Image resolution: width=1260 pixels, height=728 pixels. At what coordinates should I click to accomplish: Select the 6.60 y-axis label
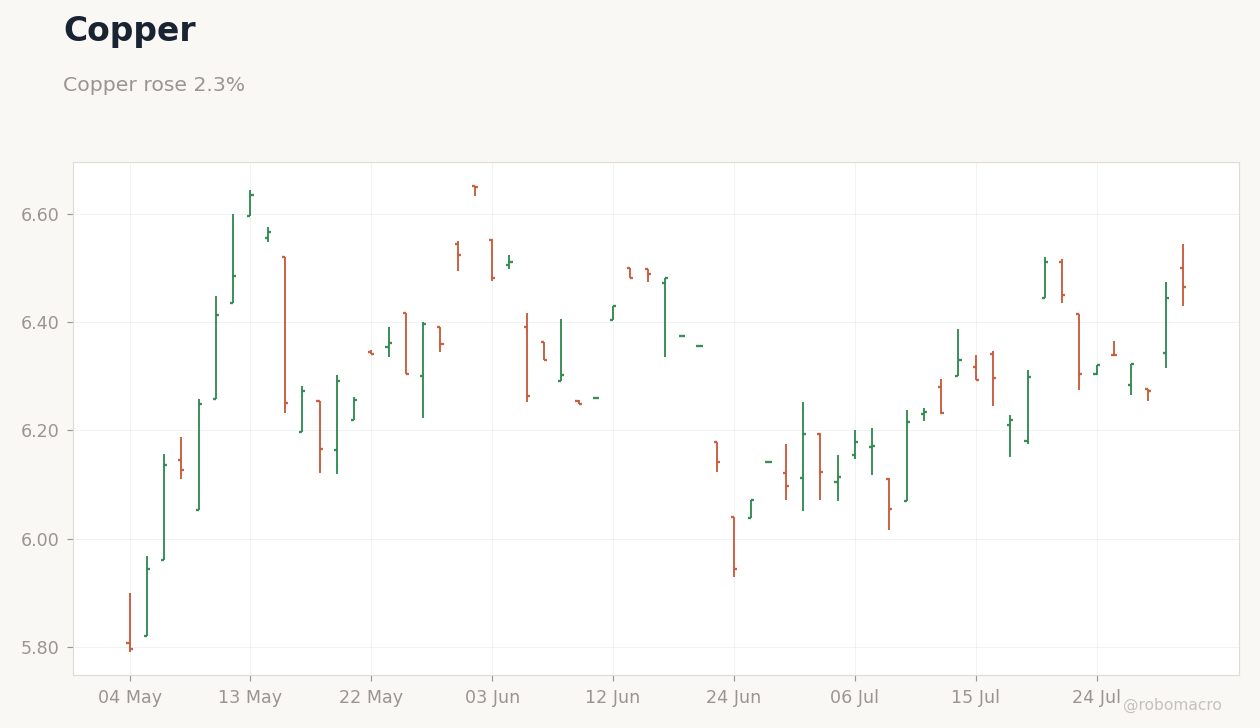point(40,215)
